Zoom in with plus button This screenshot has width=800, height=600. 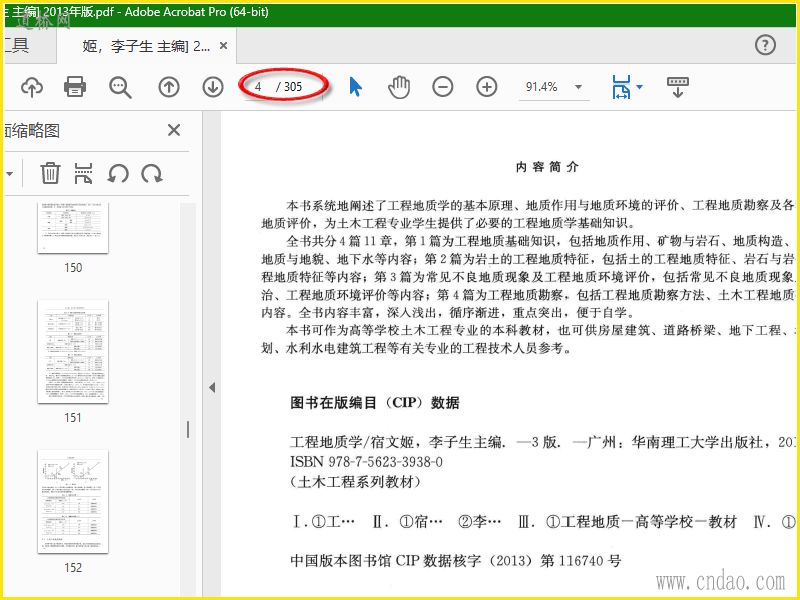487,87
